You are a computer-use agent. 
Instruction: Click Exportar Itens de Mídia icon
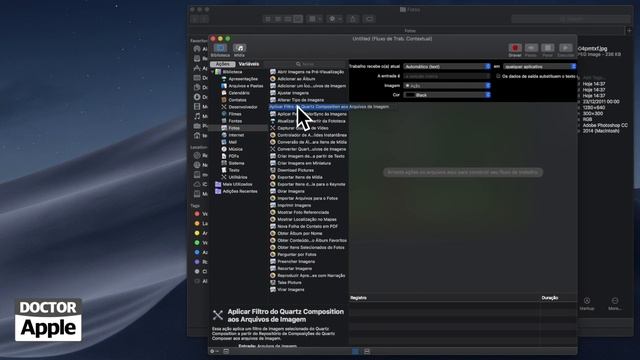click(x=273, y=177)
